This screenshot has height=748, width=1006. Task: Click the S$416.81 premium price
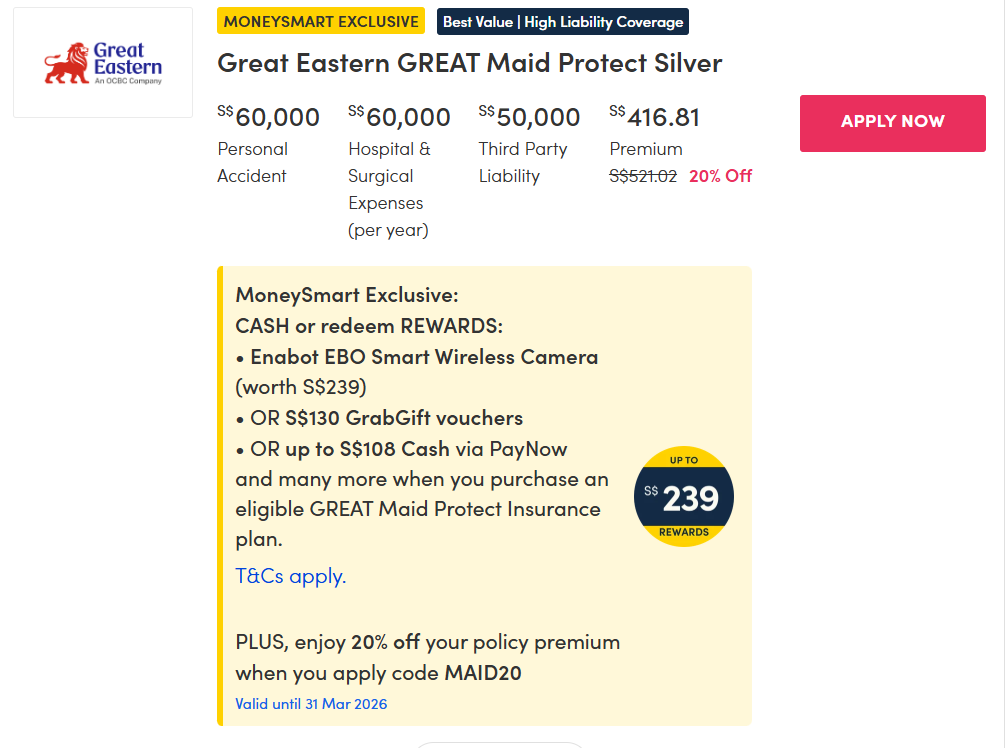tap(655, 117)
